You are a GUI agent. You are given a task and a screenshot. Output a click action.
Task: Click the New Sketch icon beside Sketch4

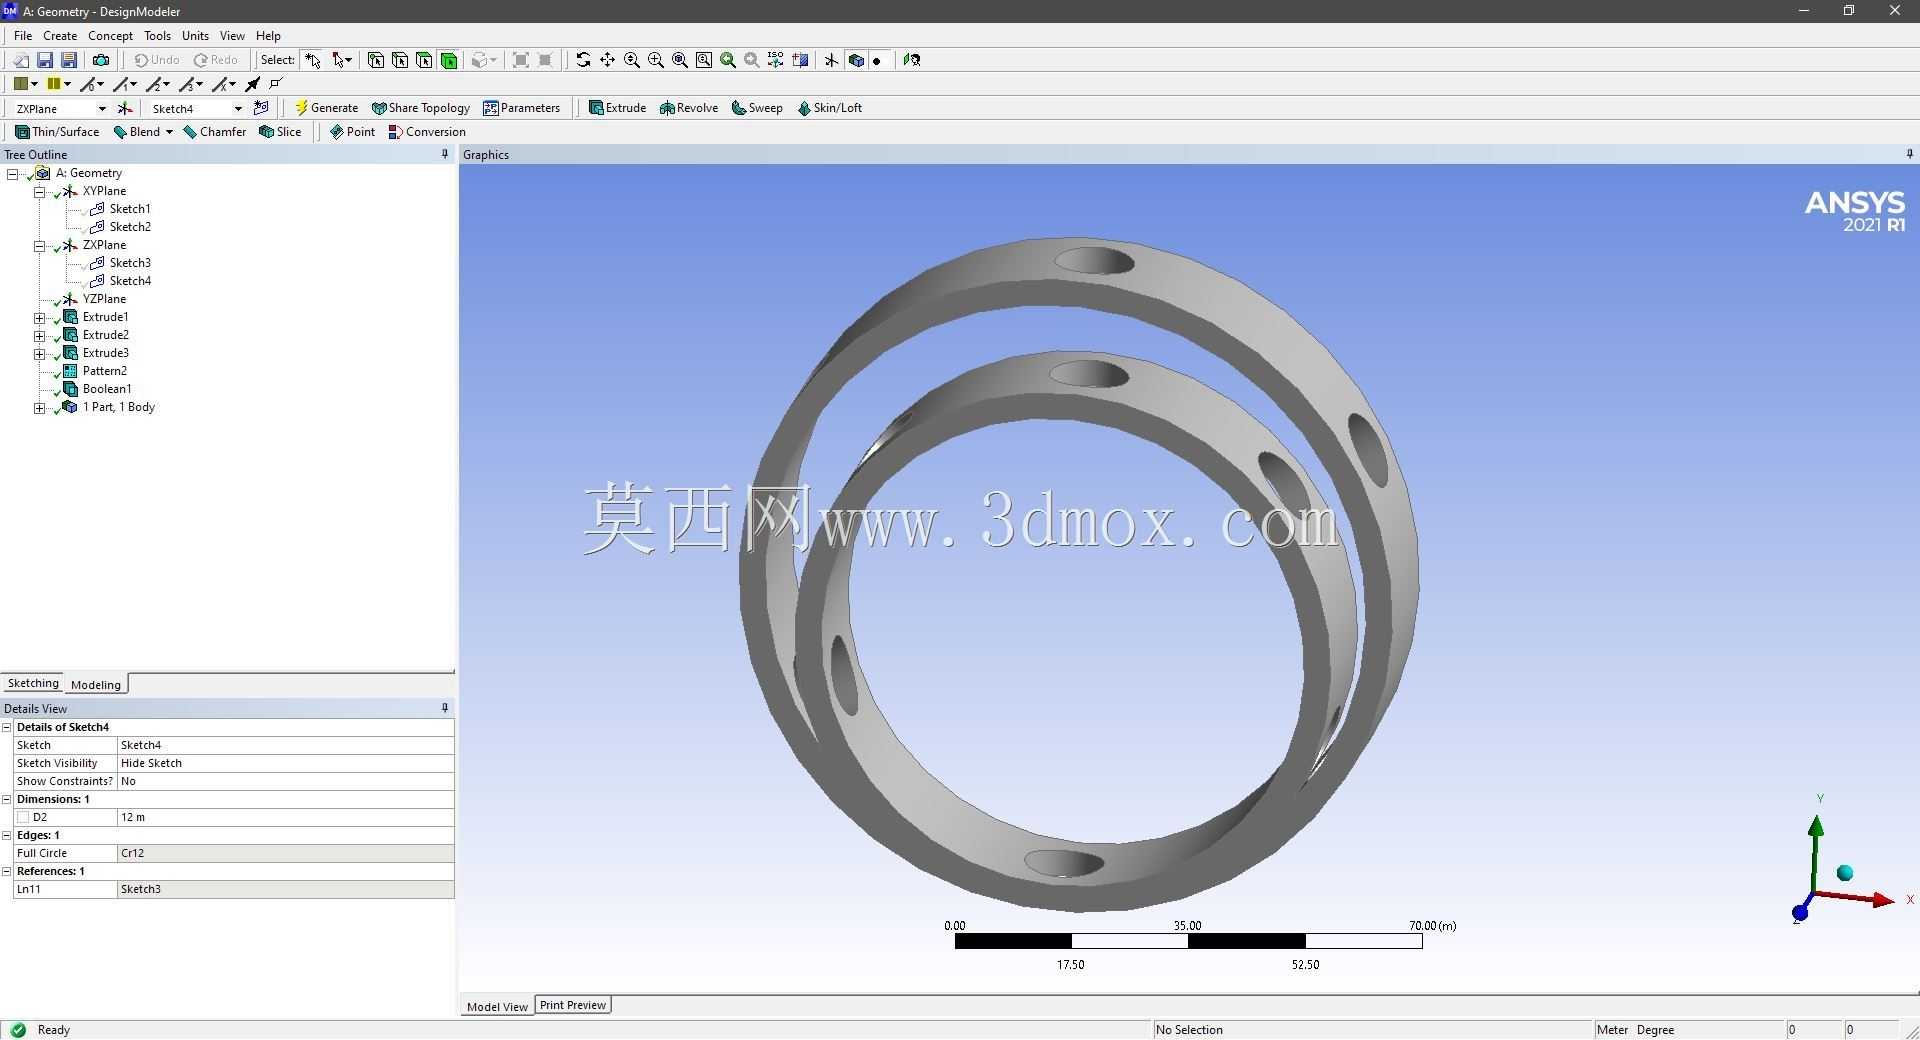click(261, 108)
